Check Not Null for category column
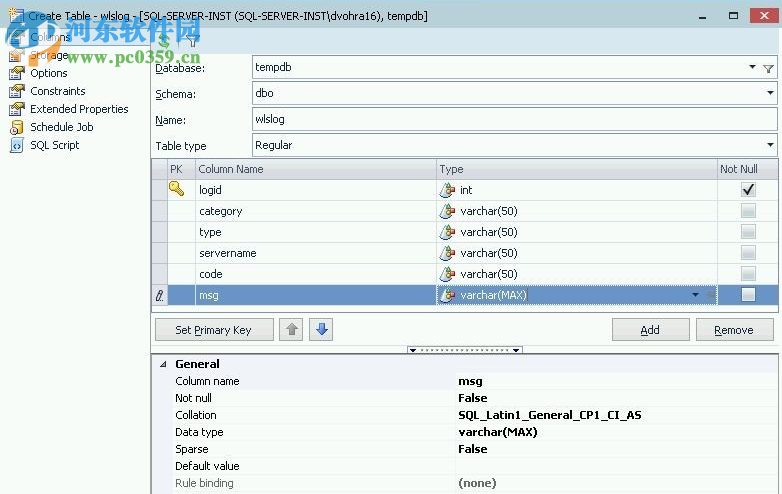782x494 pixels. pyautogui.click(x=748, y=211)
